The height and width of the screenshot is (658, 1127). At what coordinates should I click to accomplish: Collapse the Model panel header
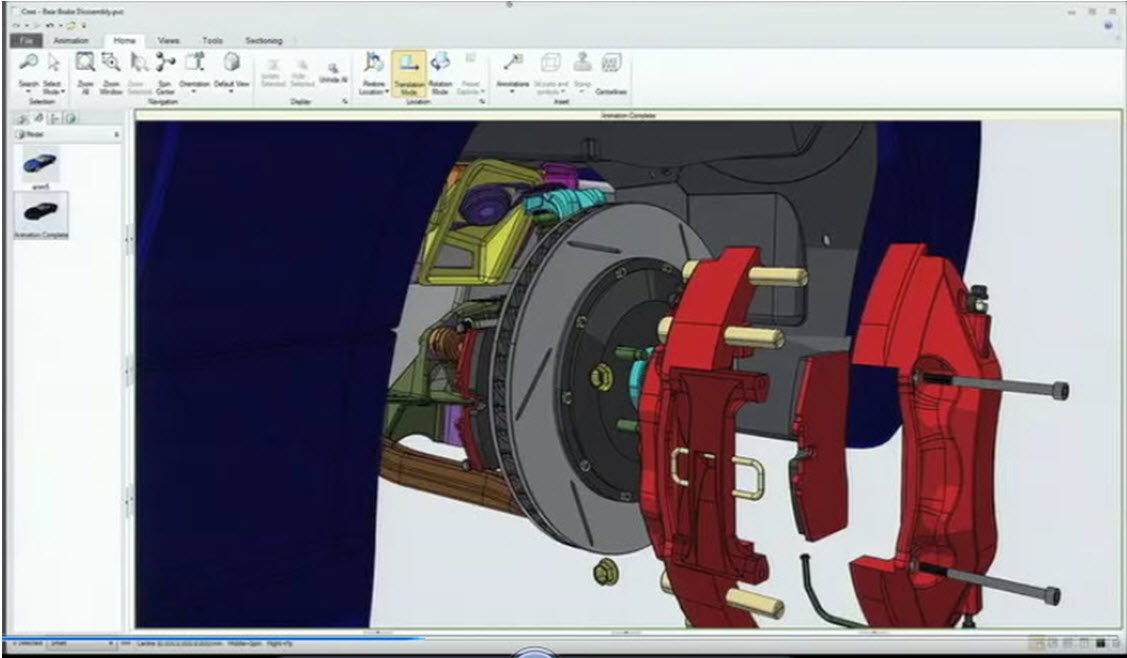point(117,134)
